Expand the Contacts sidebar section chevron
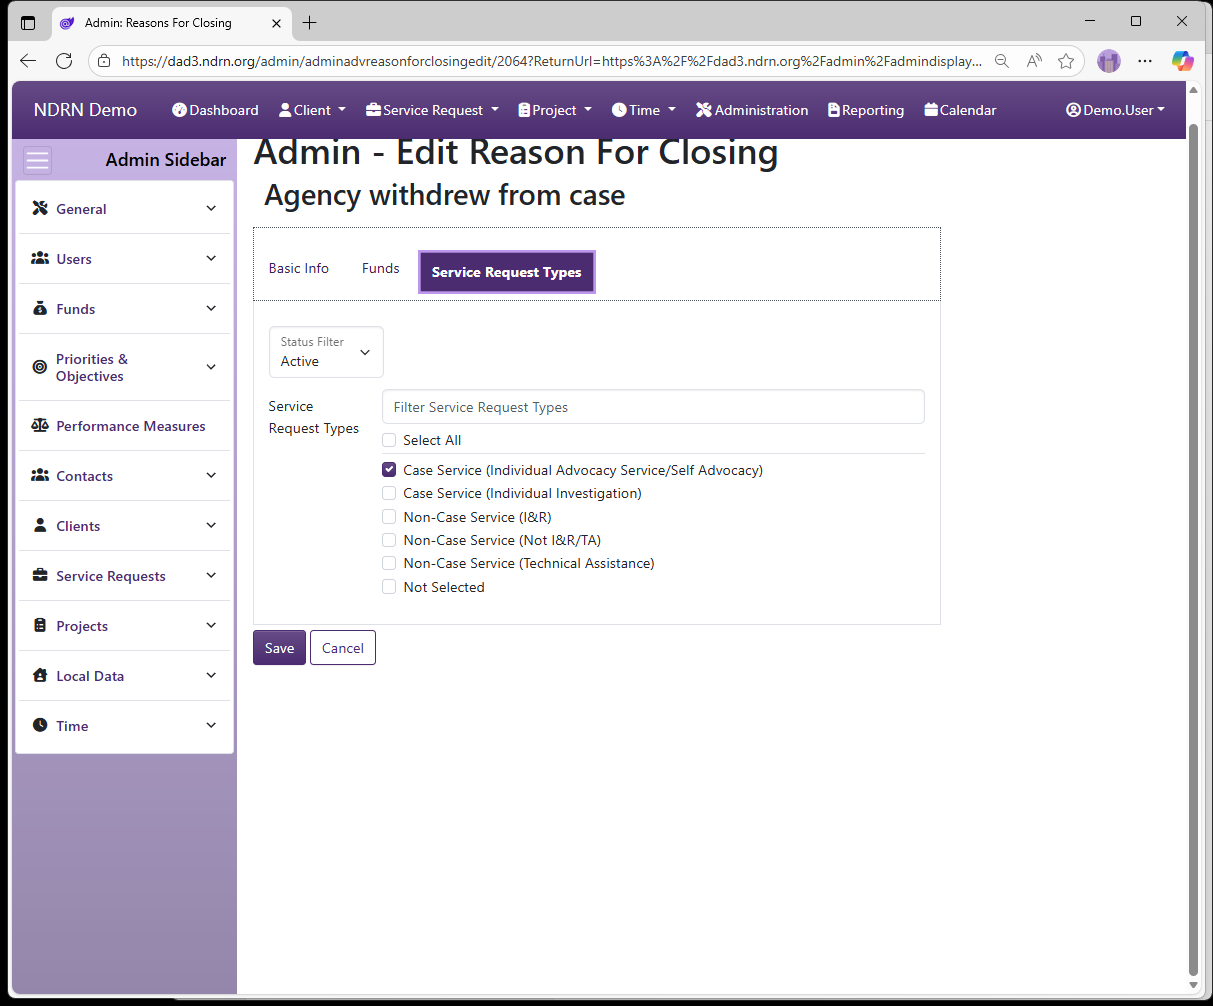 point(211,475)
